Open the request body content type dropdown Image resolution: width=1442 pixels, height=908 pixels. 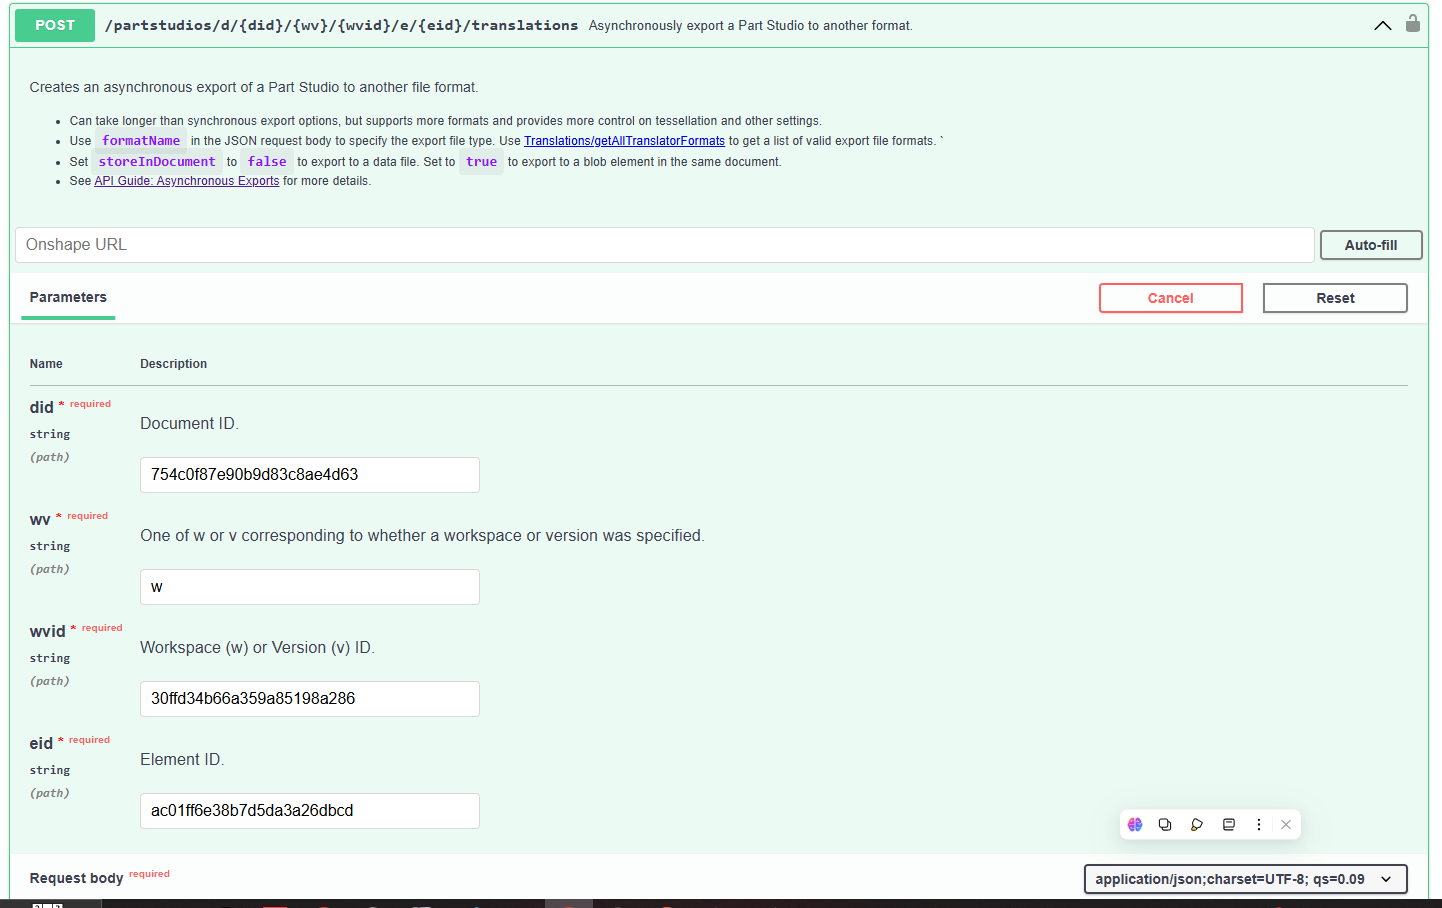(1245, 879)
